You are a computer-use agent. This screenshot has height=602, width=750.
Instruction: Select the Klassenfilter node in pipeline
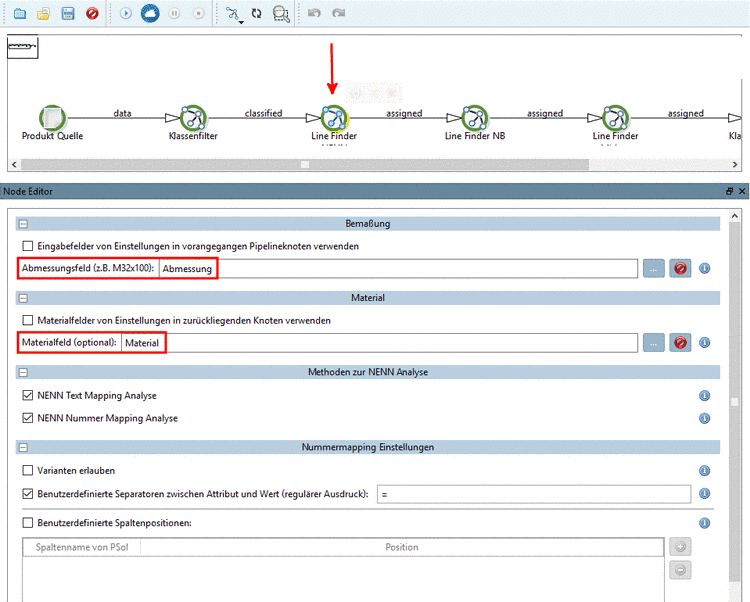[193, 118]
